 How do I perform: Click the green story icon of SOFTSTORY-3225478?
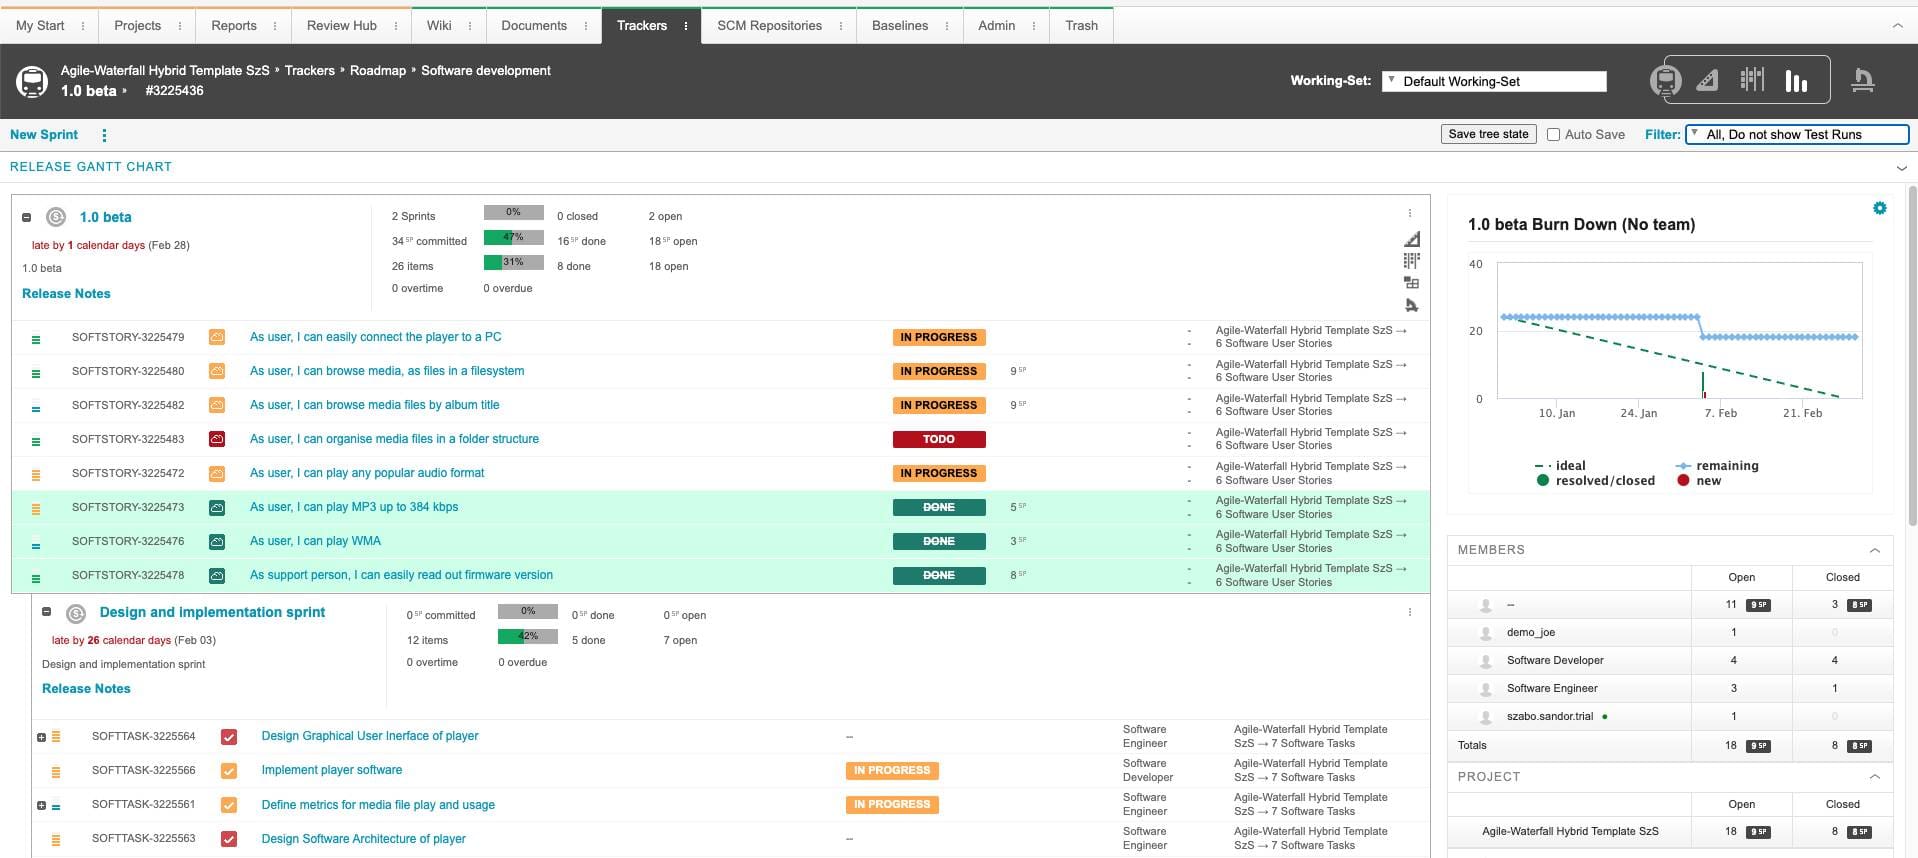point(217,575)
